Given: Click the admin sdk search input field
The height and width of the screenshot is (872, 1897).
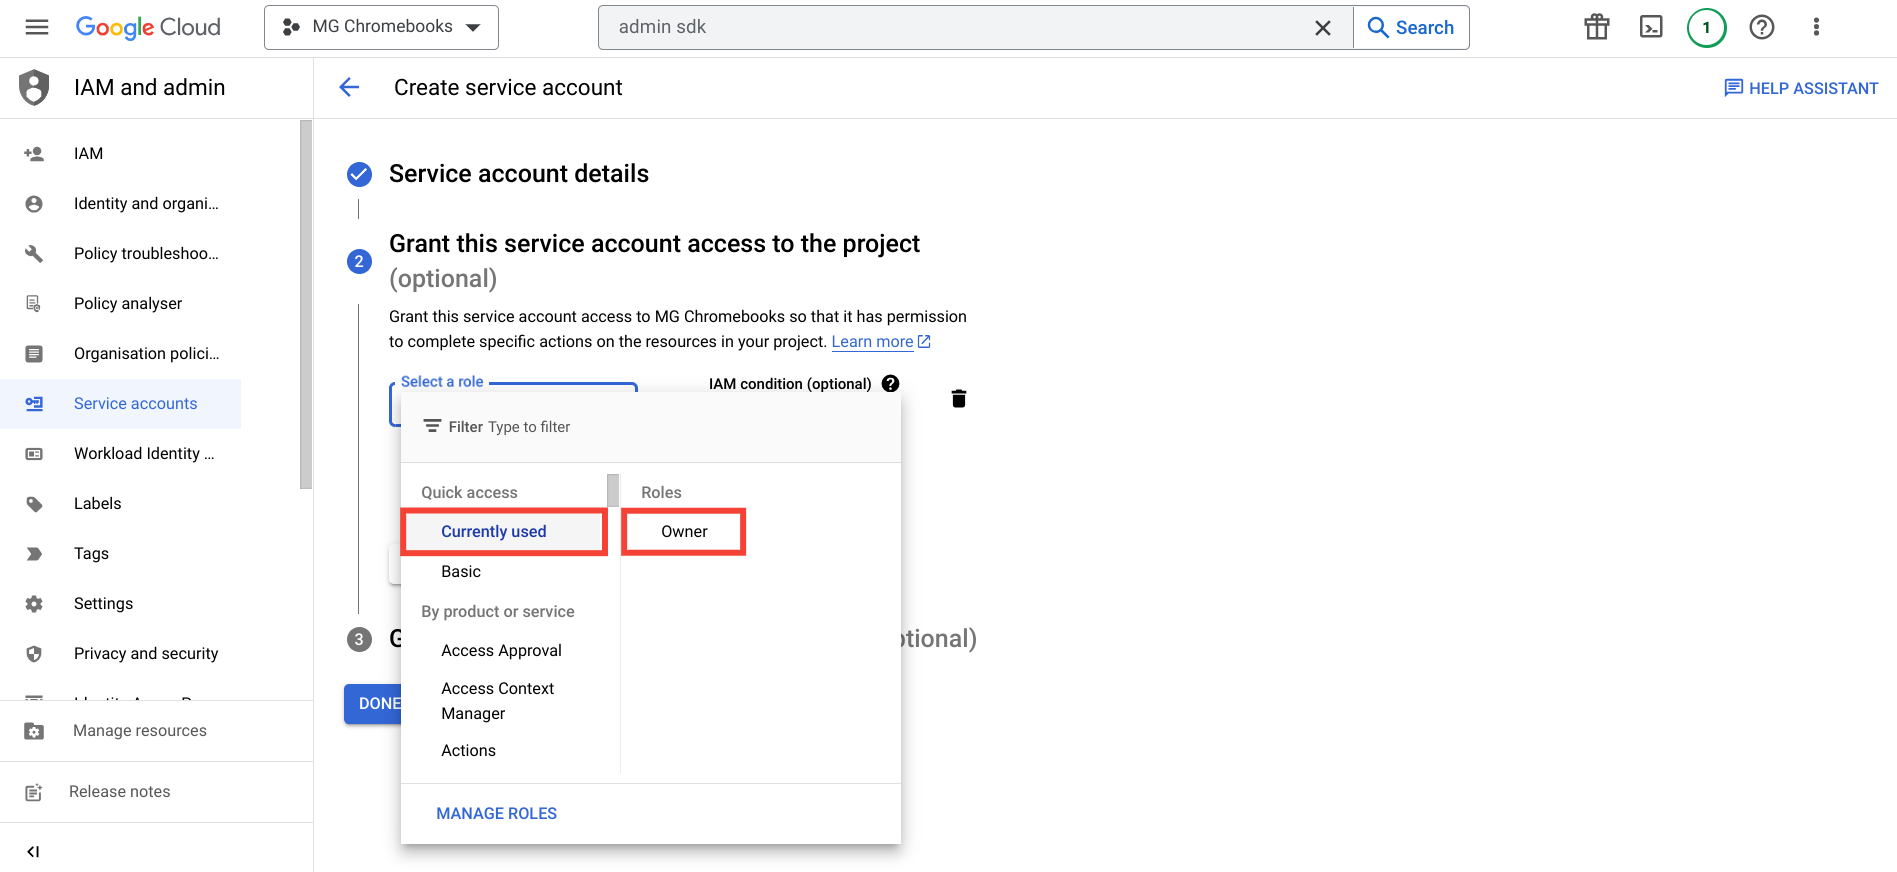Looking at the screenshot, I should click(x=955, y=27).
